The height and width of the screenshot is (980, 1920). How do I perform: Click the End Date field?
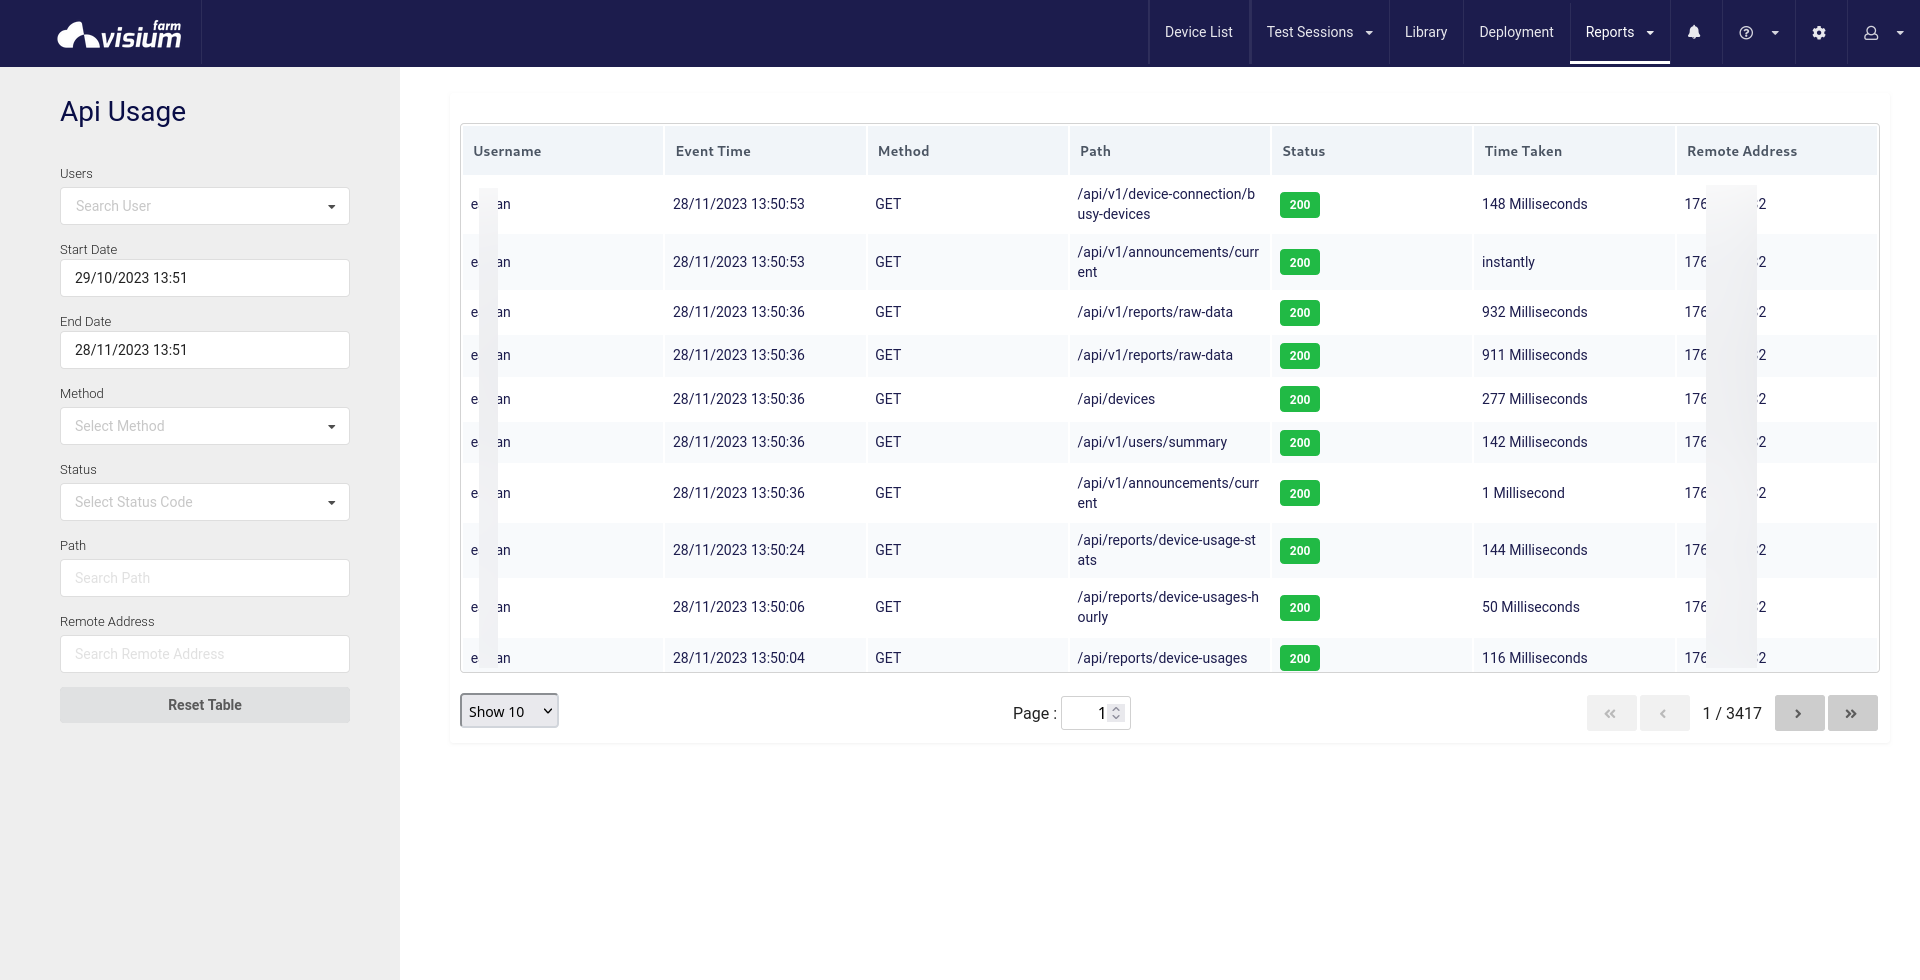(205, 350)
